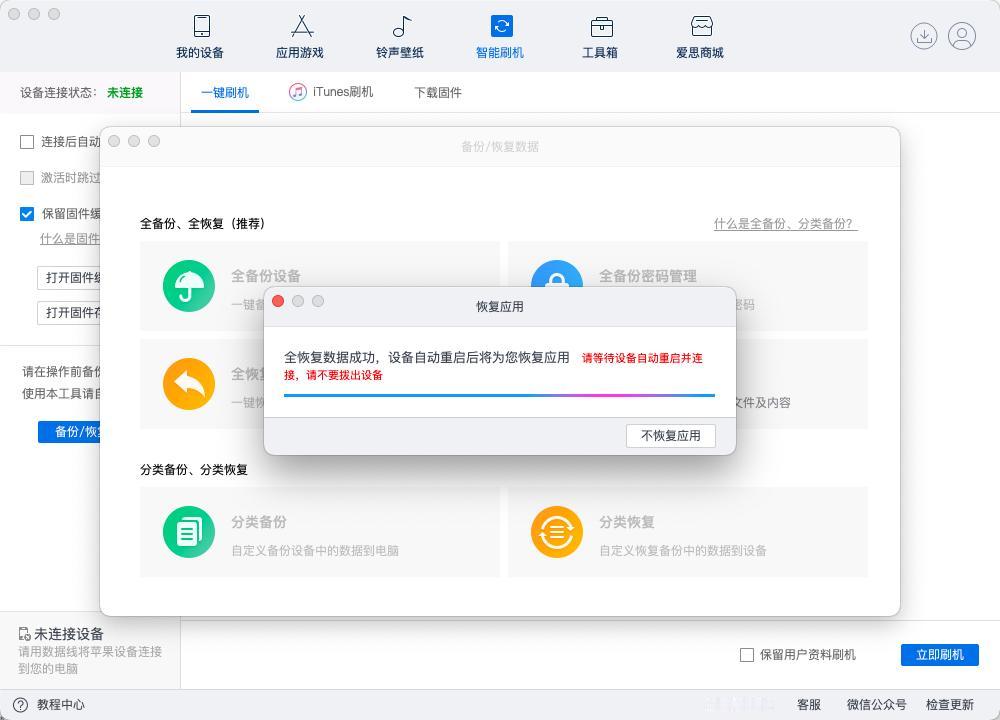1000x720 pixels.
Task: Open 什么是全备份、分类备份? link
Action: point(785,224)
